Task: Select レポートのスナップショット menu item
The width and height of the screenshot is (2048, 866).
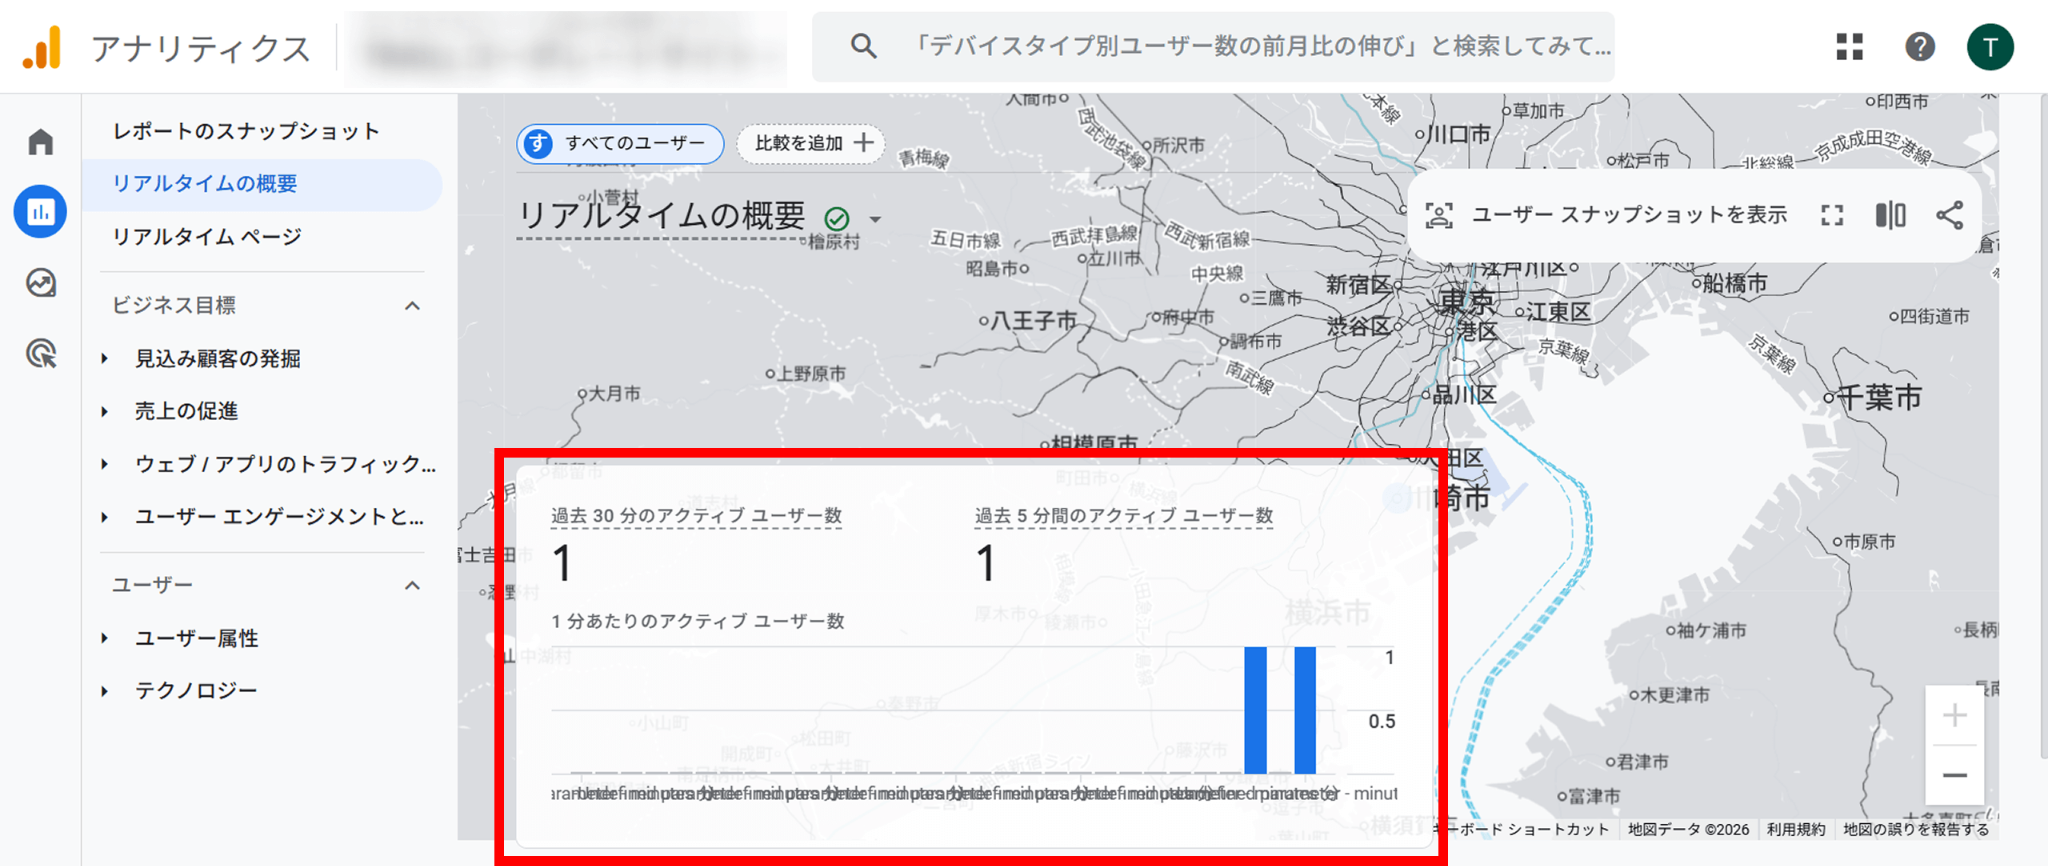Action: coord(246,131)
